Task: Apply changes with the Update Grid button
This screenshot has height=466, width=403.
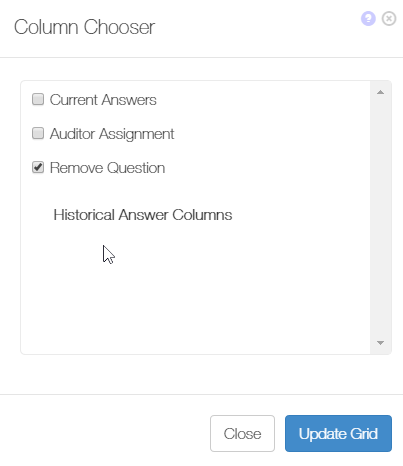Action: coord(338,433)
